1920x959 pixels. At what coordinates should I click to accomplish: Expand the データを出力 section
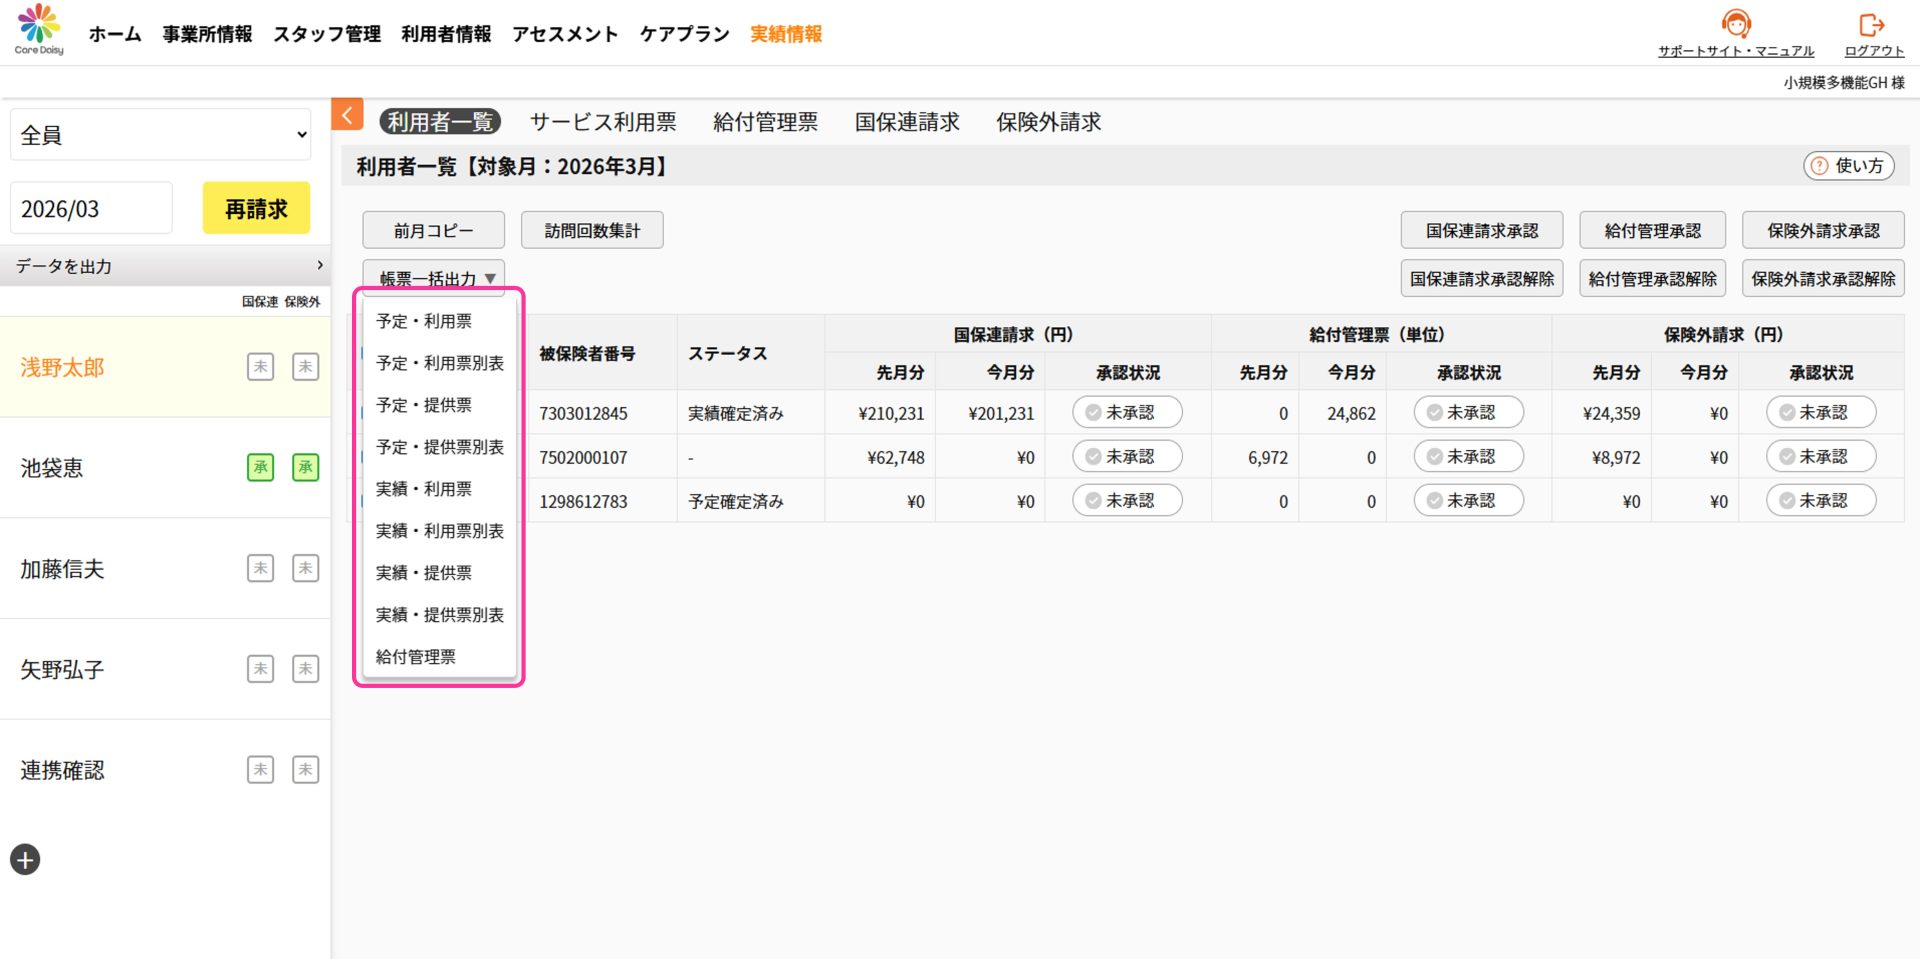pos(165,266)
